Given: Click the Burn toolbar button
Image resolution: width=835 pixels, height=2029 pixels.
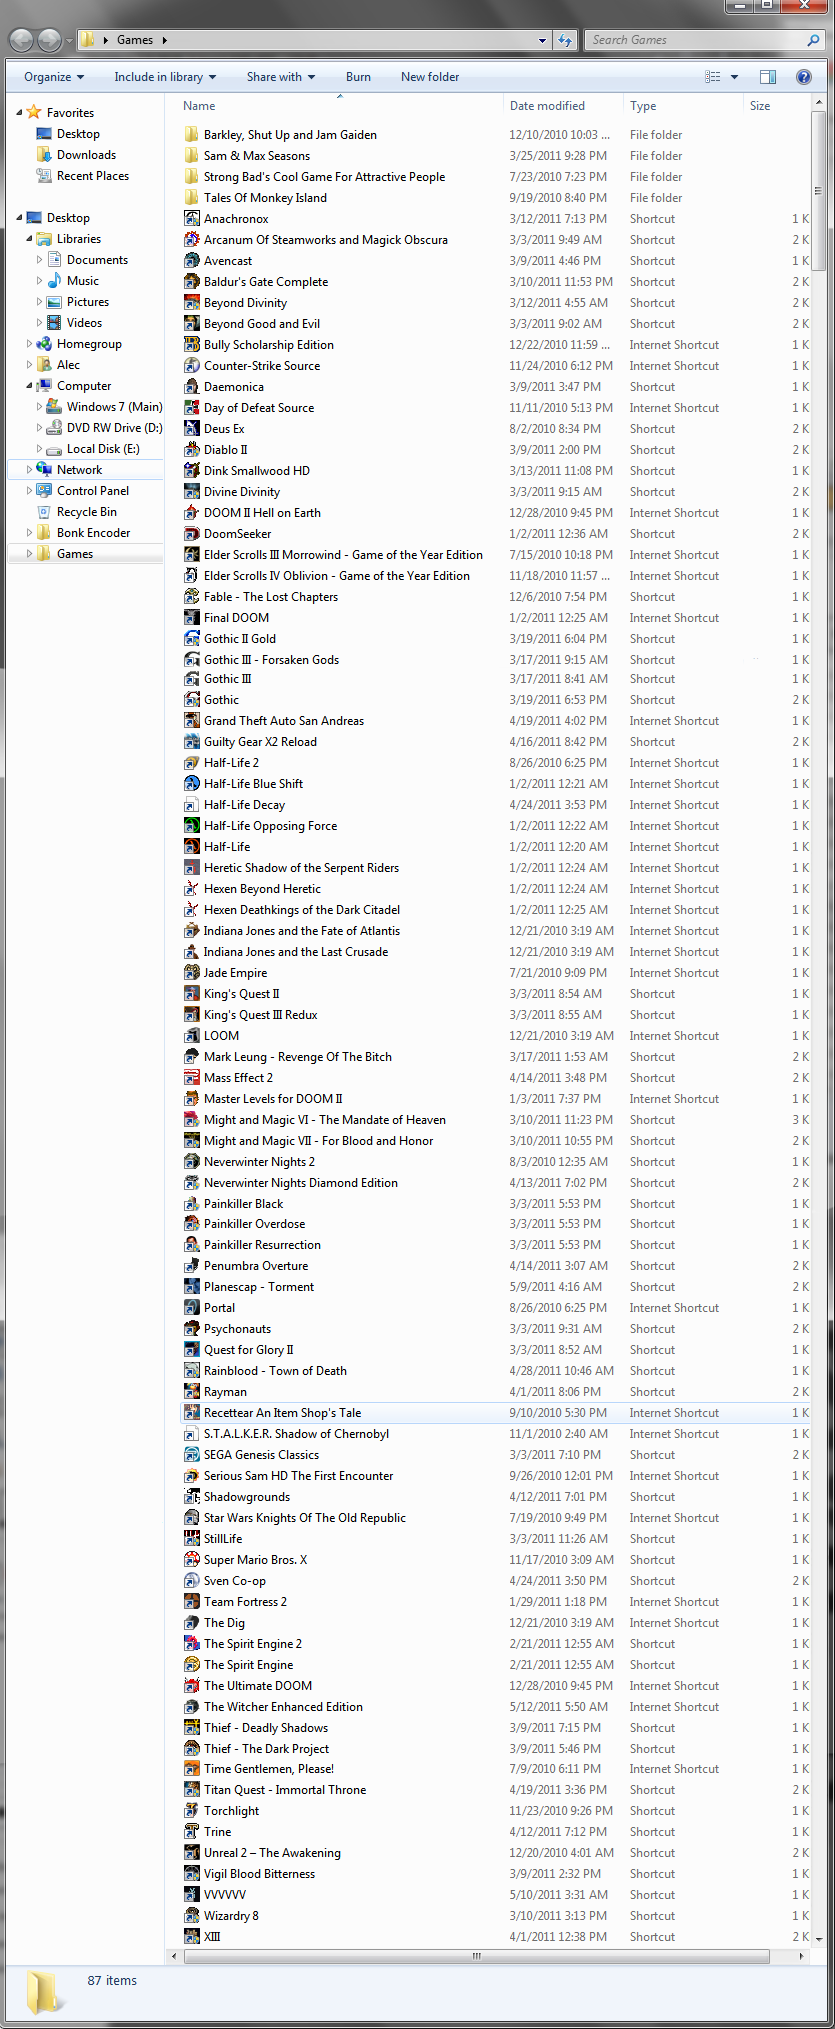Looking at the screenshot, I should tap(358, 77).
